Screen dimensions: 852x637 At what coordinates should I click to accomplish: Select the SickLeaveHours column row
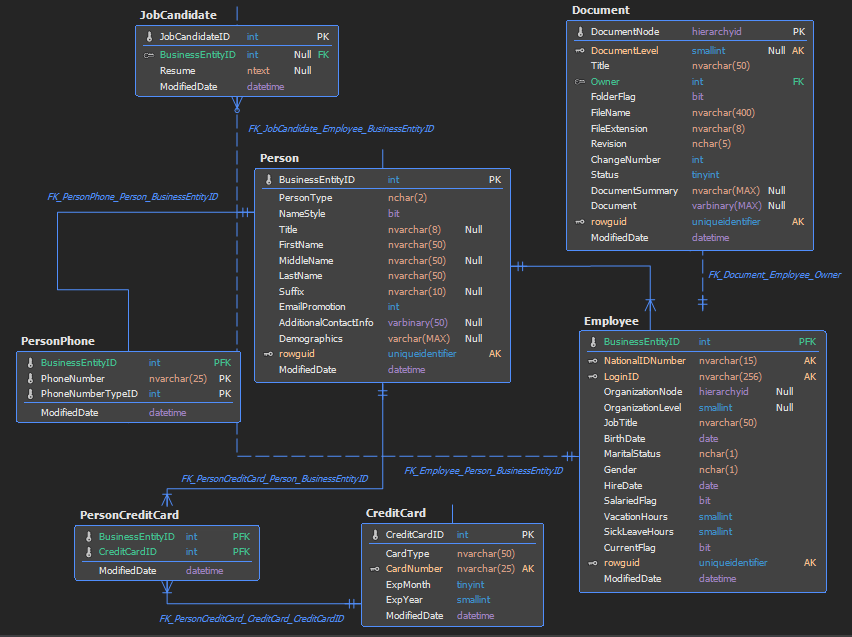coord(703,532)
